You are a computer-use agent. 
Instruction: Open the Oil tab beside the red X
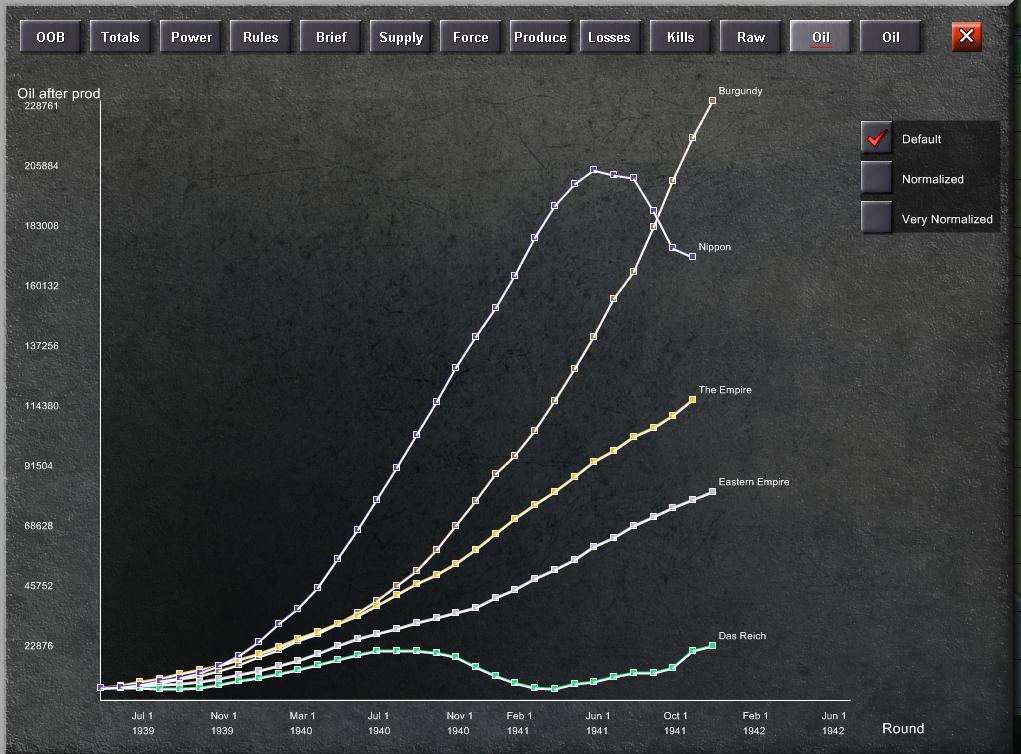pyautogui.click(x=890, y=37)
